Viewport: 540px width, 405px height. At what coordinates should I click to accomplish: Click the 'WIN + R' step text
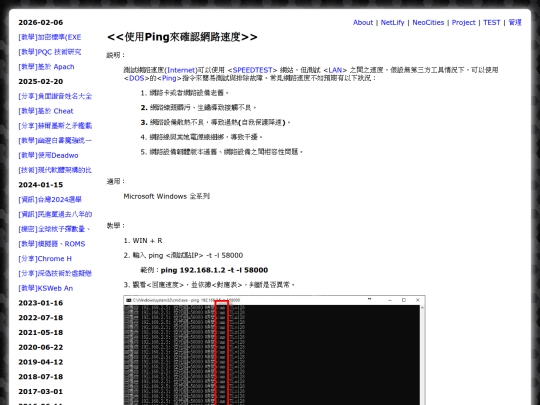tap(147, 241)
